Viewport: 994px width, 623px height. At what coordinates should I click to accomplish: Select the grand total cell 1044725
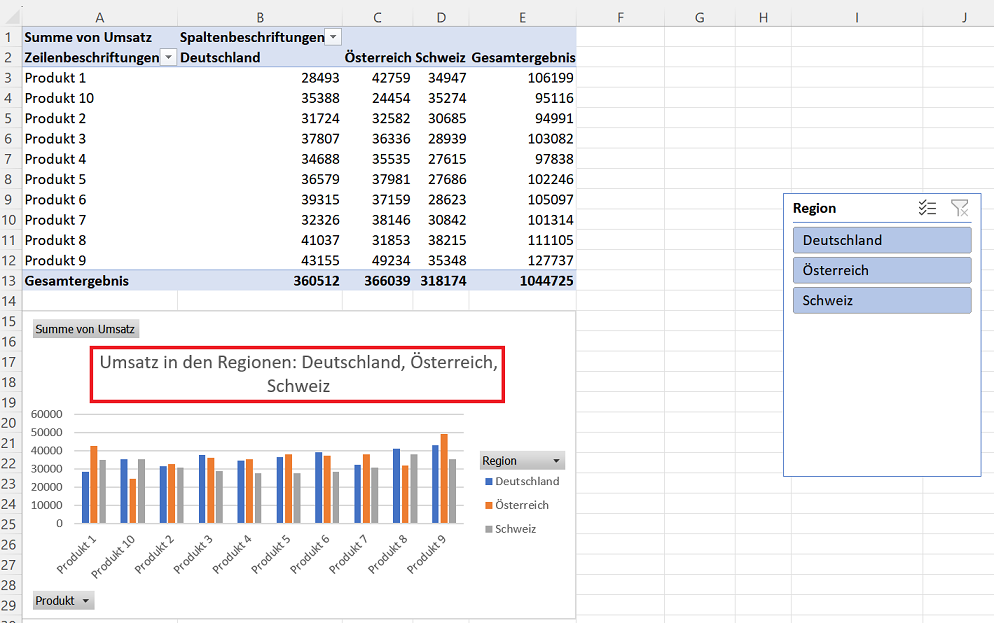(540, 281)
